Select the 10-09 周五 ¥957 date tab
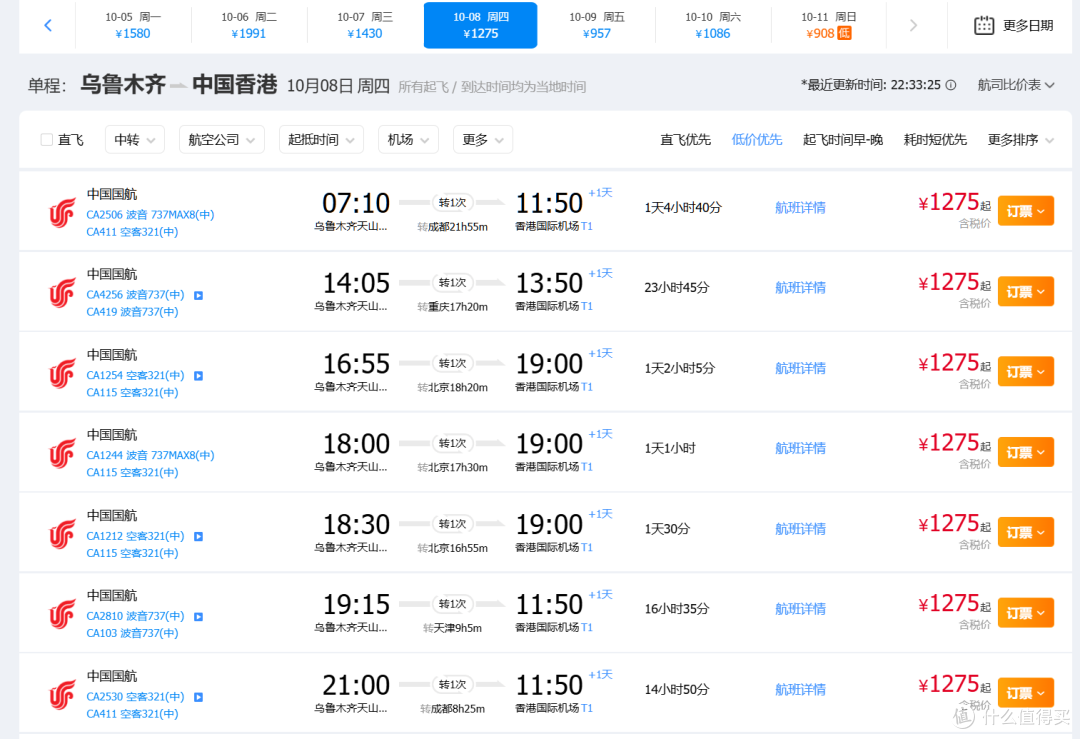Viewport: 1080px width, 739px height. [x=596, y=25]
